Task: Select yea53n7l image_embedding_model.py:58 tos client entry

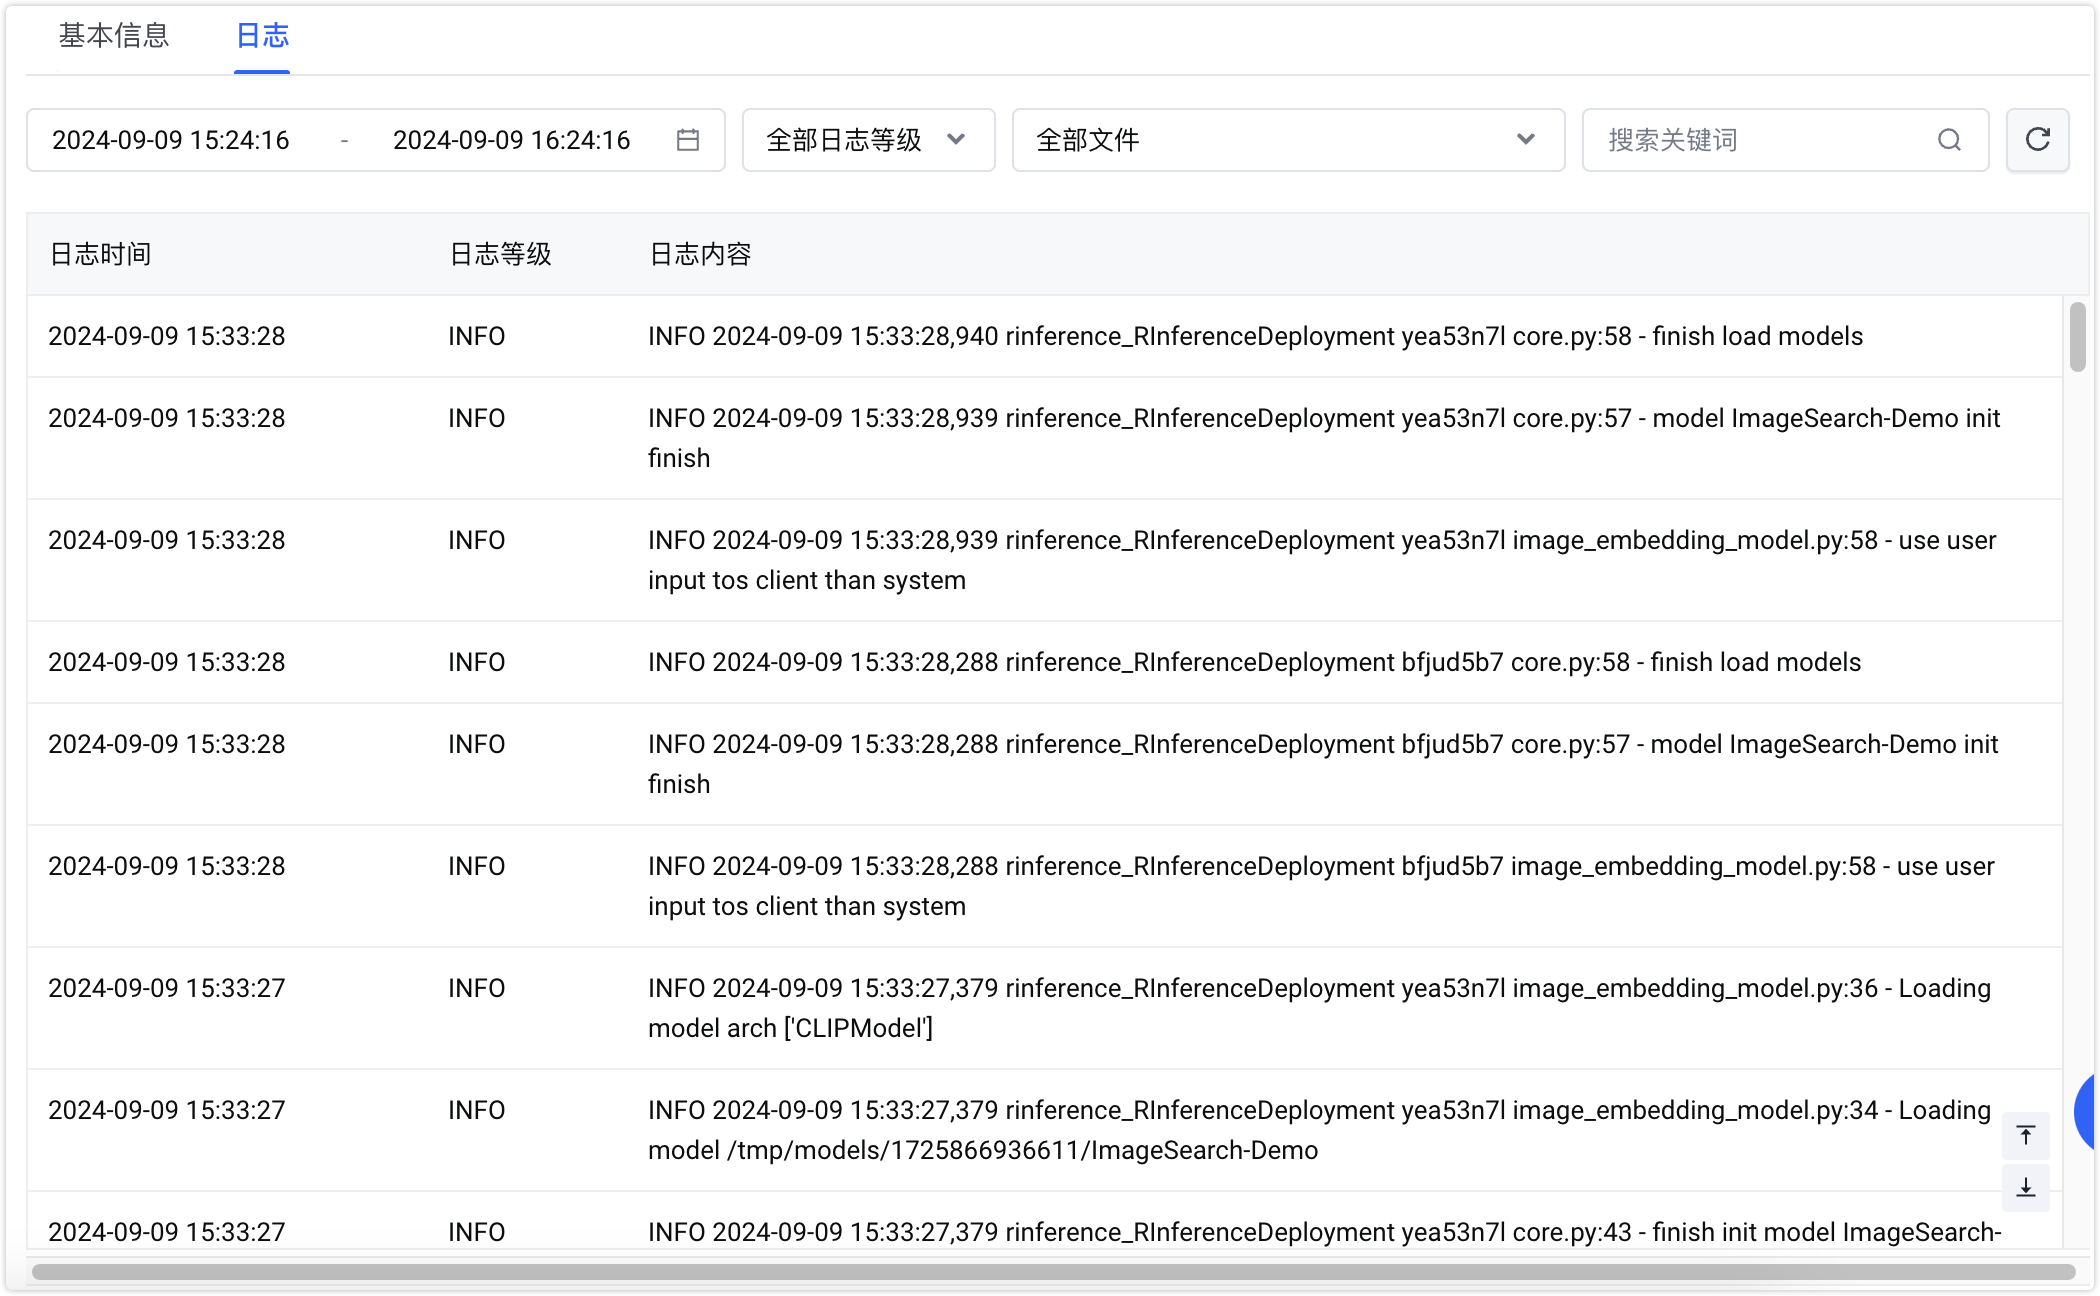Action: coord(1044,560)
